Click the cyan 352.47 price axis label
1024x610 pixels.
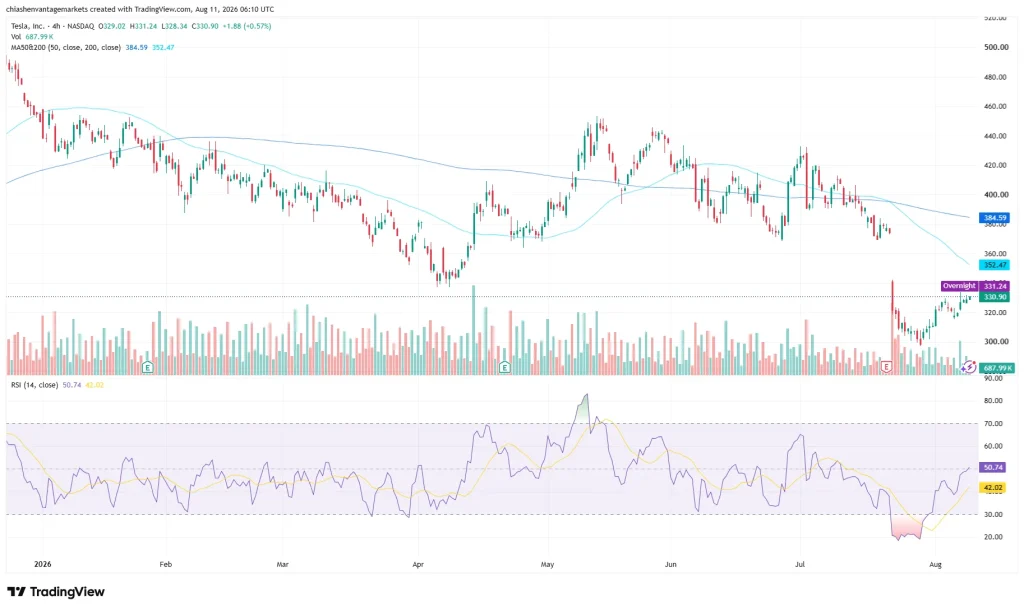(x=995, y=265)
